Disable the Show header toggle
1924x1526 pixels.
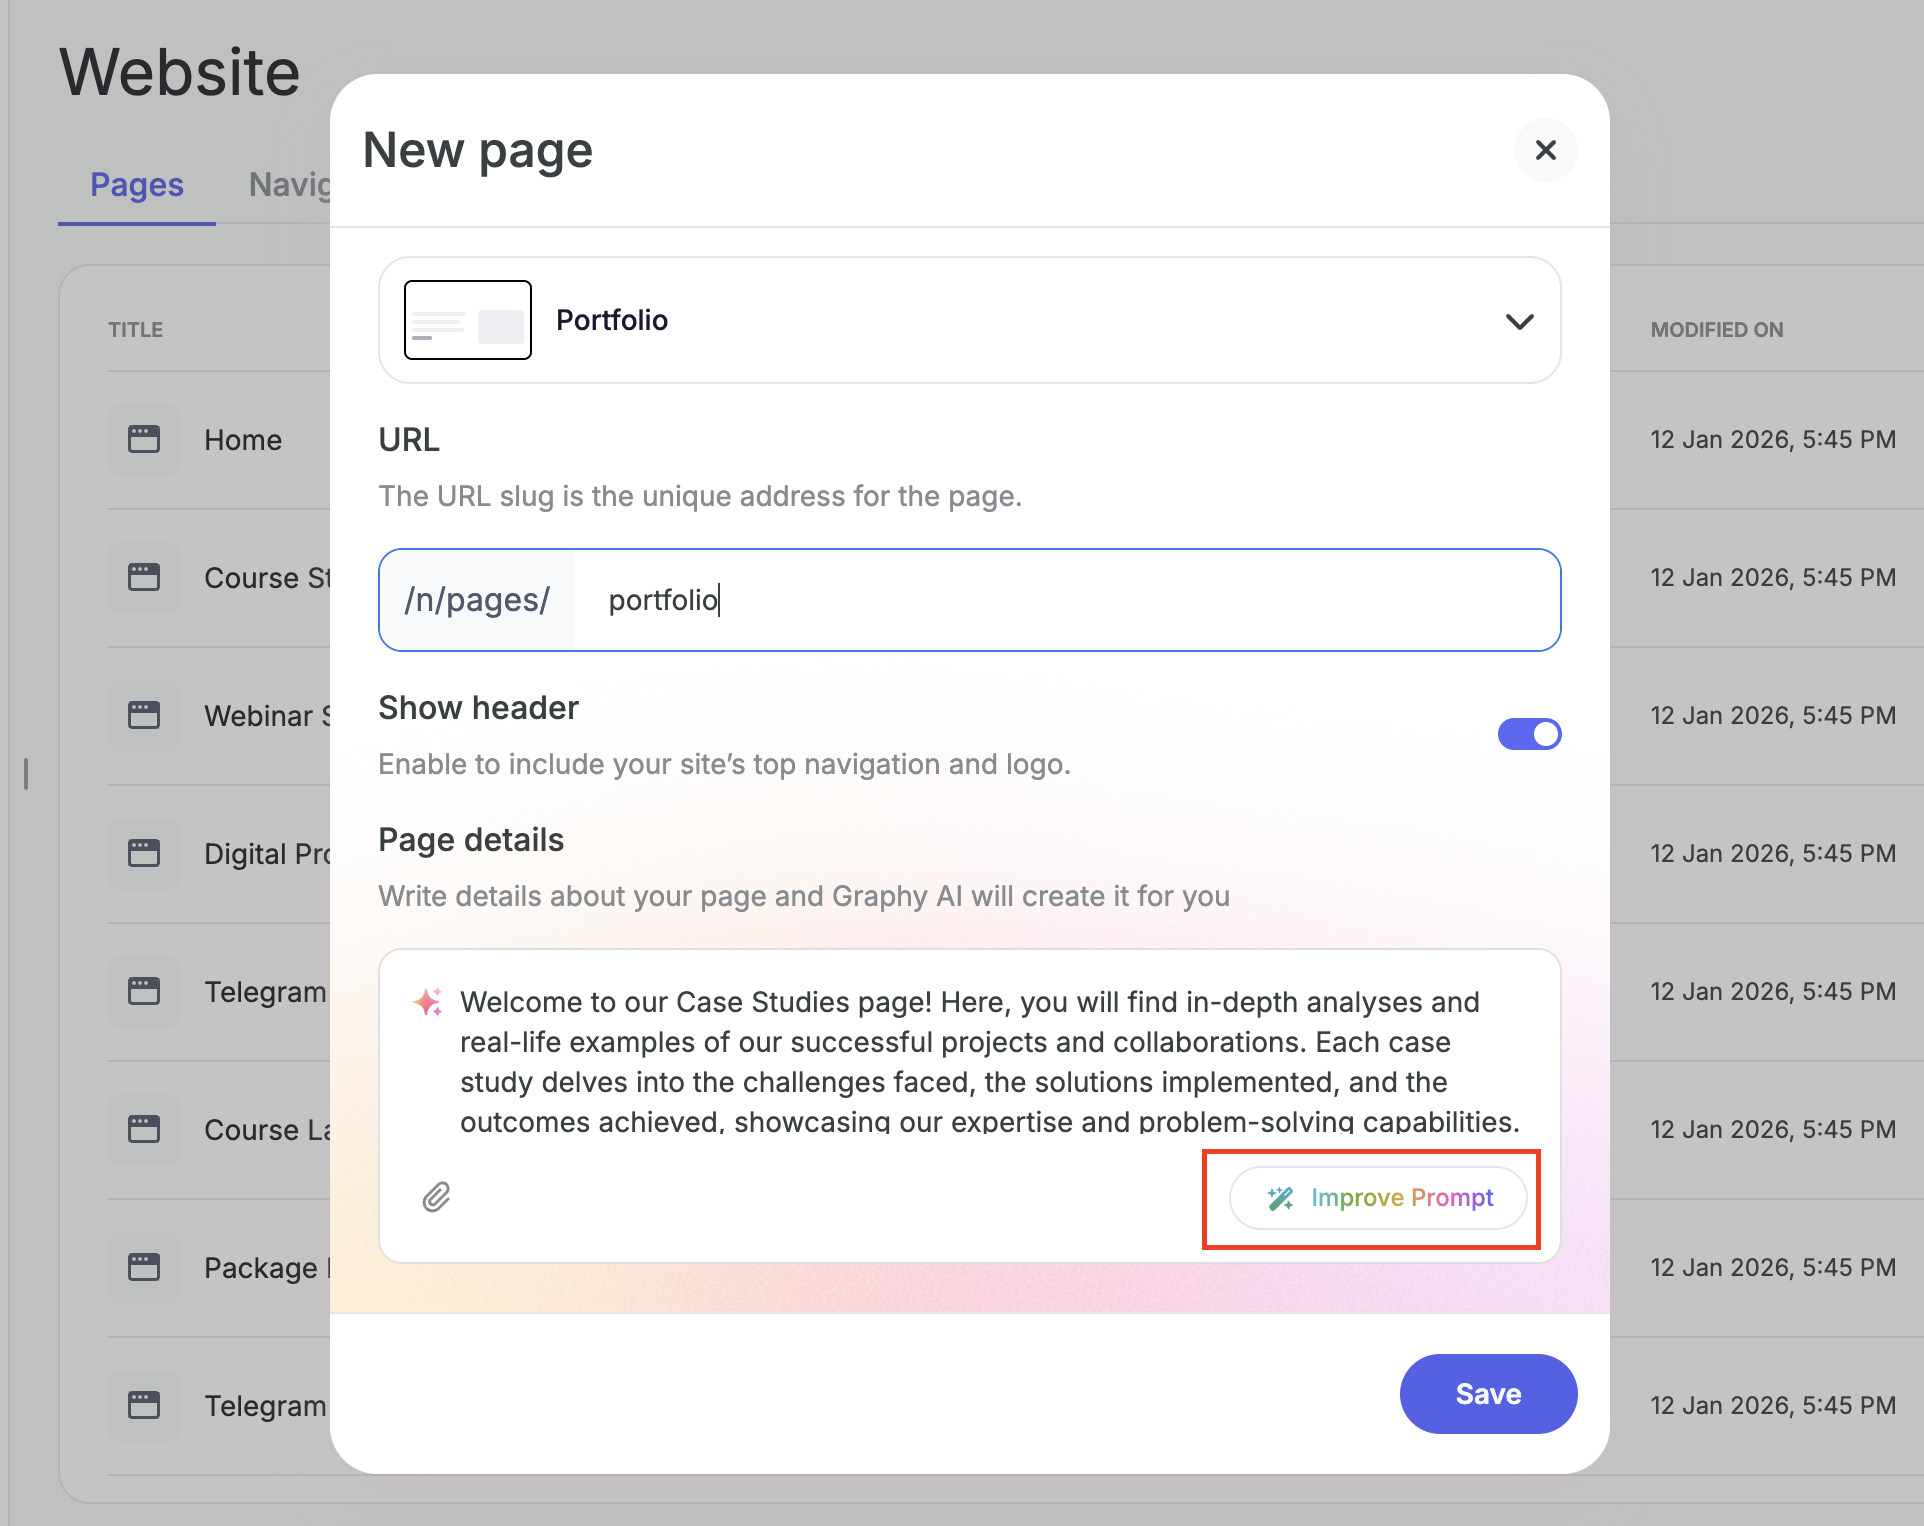1529,734
